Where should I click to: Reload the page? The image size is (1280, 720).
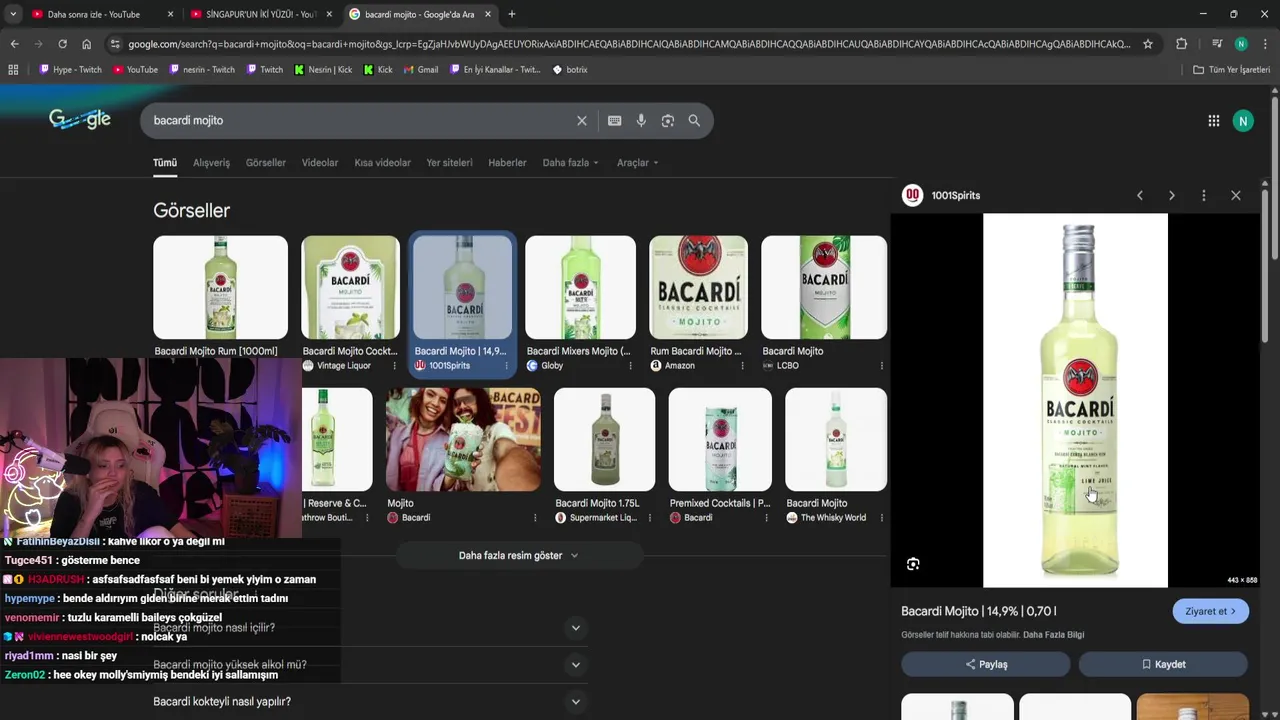click(62, 44)
